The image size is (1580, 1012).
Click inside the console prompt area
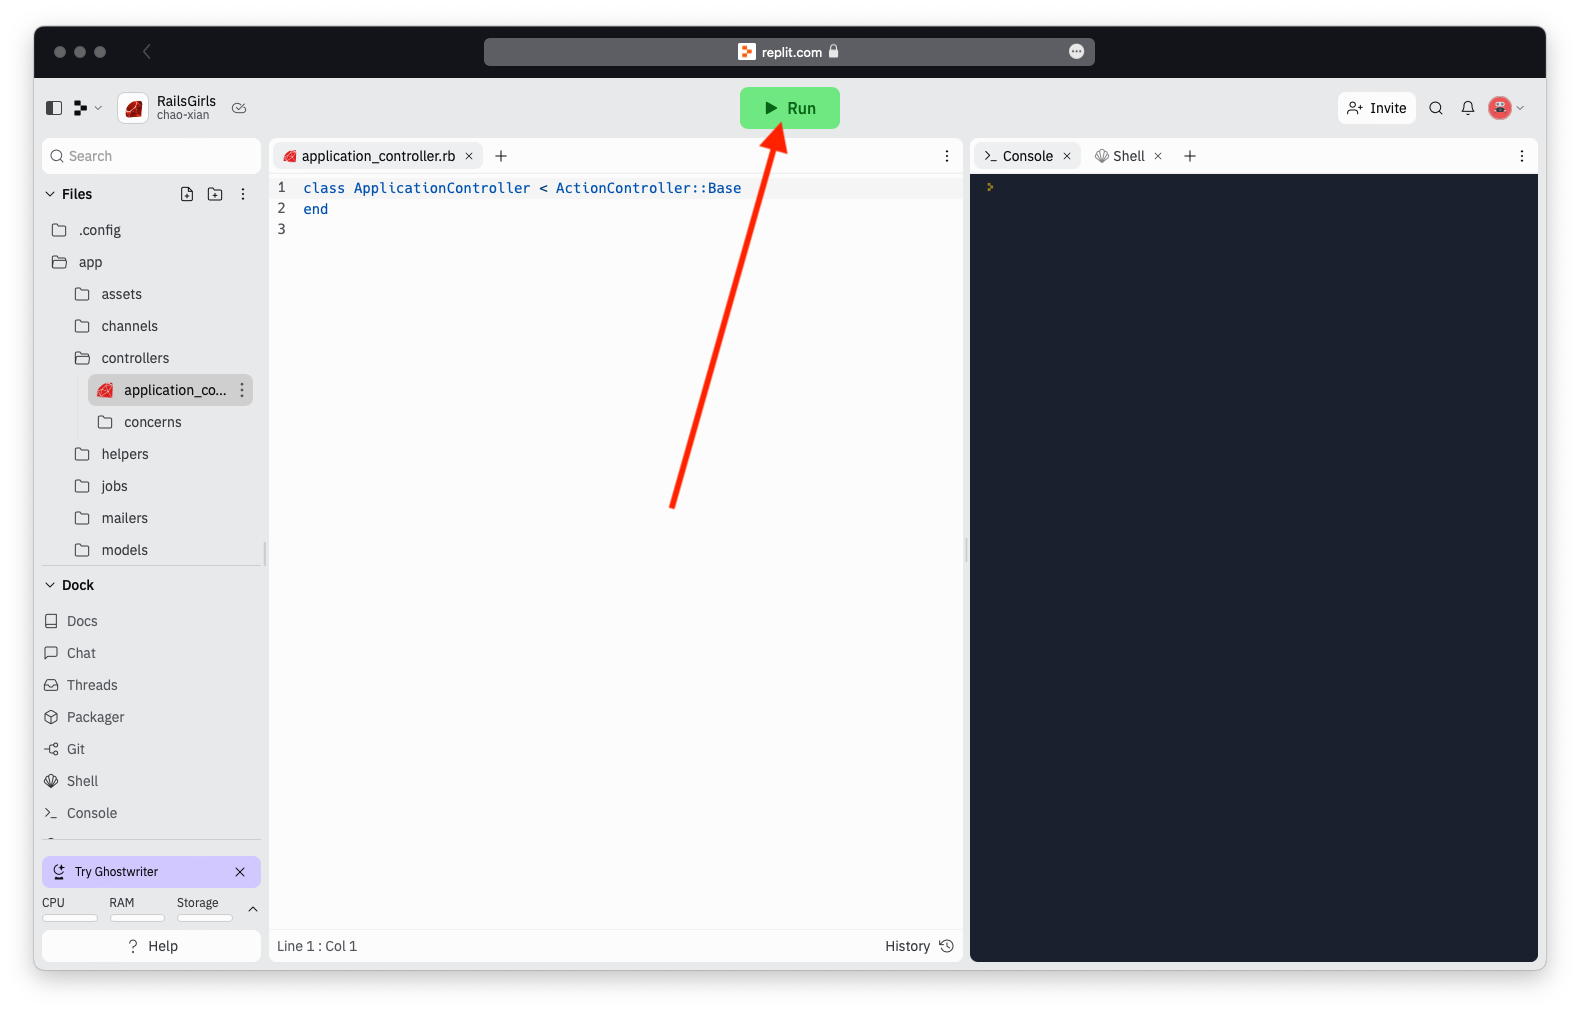1254,568
